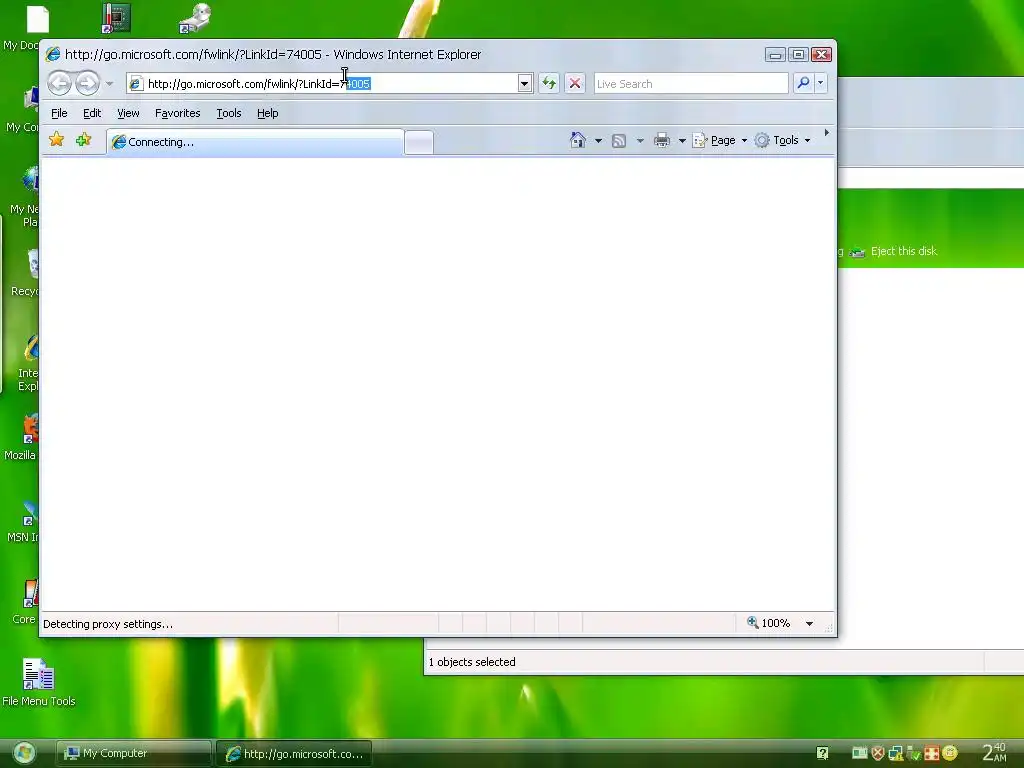This screenshot has width=1024, height=768.
Task: Select the CPU thermometer shortcut desktop icon
Action: (x=116, y=18)
